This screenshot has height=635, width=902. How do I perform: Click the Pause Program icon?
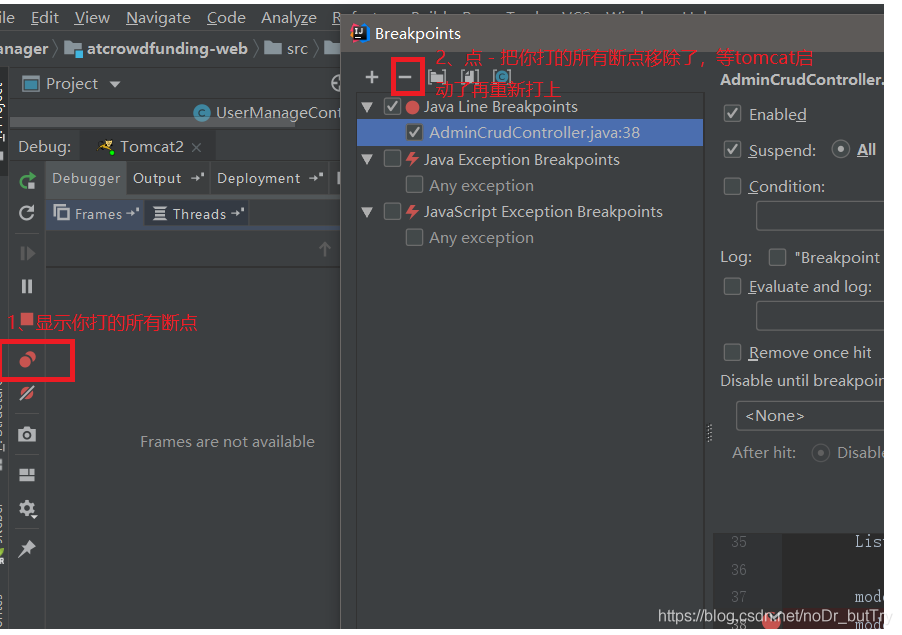pyautogui.click(x=27, y=286)
